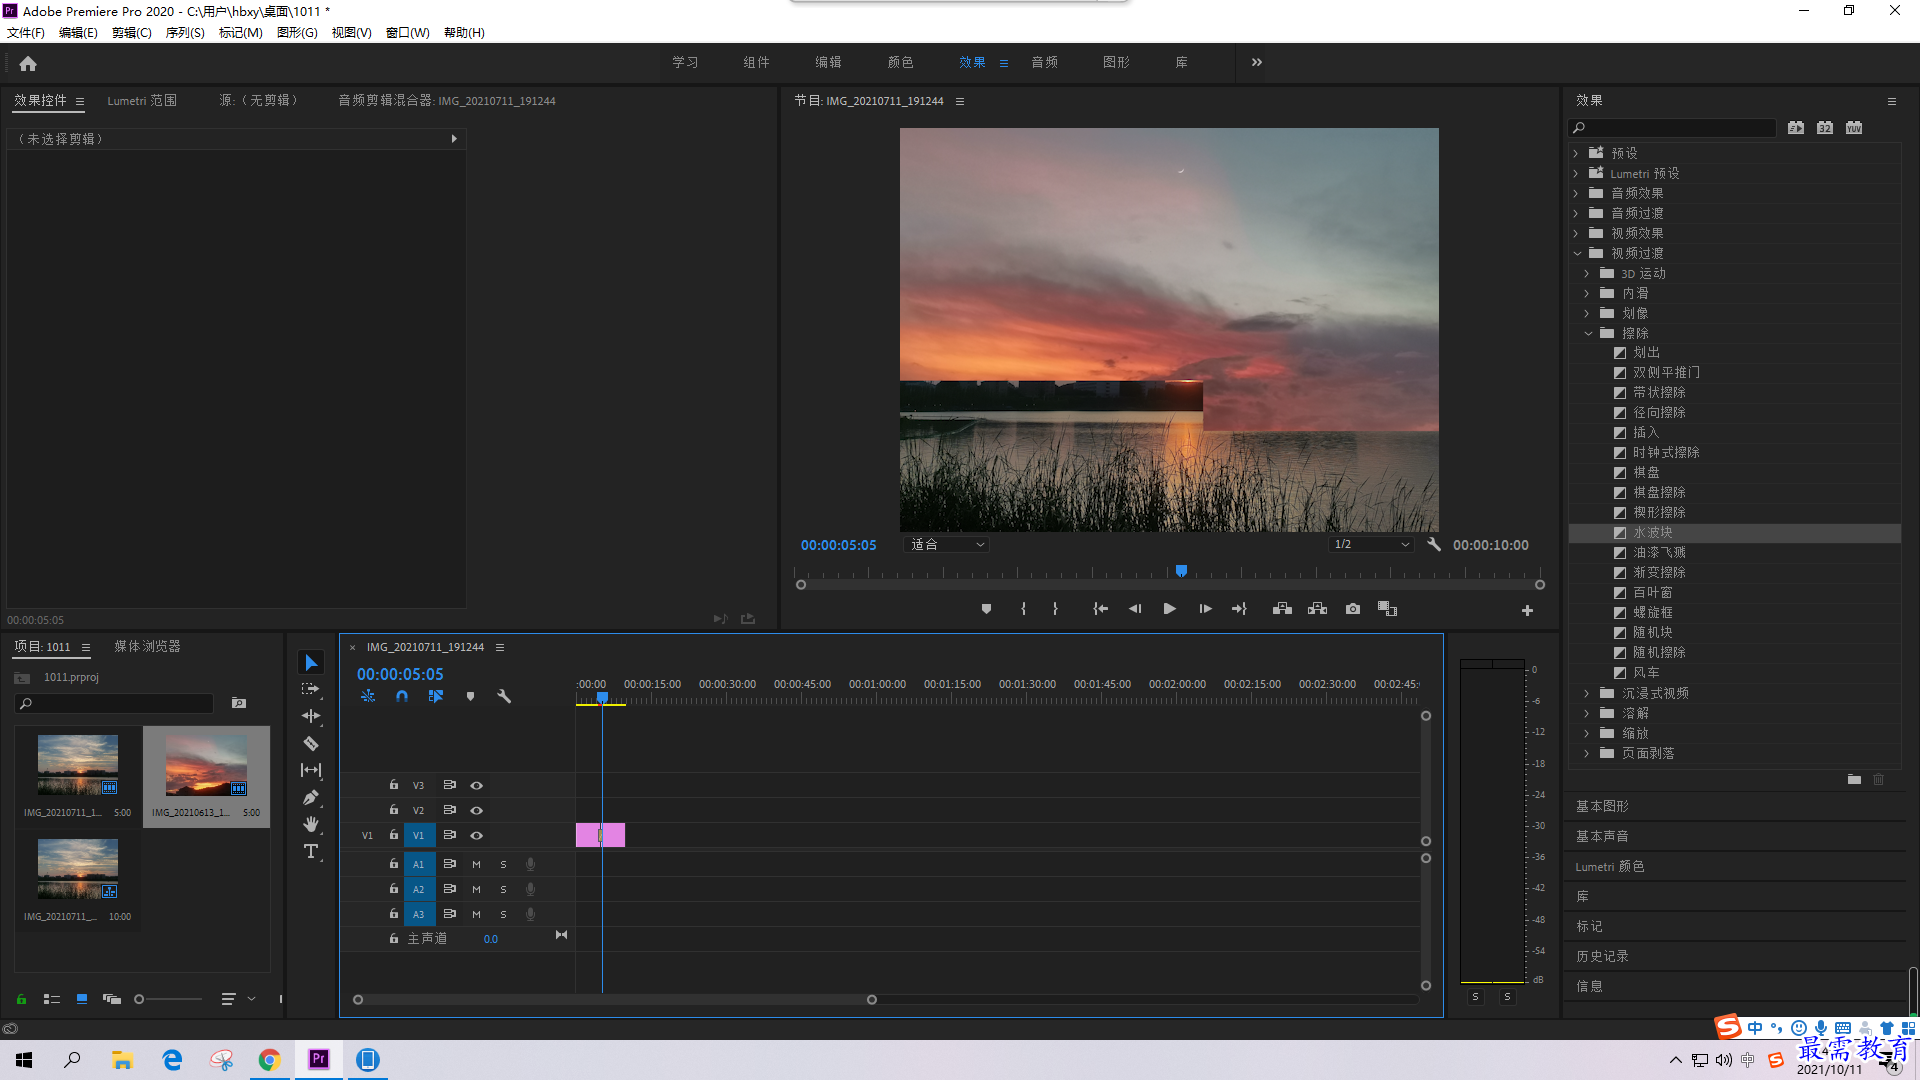
Task: Show more workspaces chevron
Action: tap(1256, 62)
